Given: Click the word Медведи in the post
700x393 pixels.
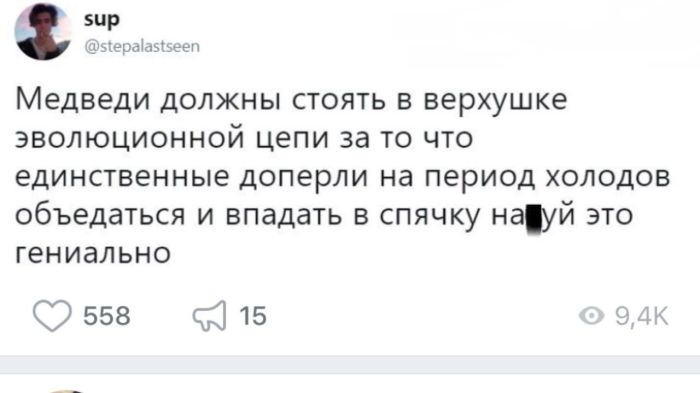Looking at the screenshot, I should pos(83,100).
